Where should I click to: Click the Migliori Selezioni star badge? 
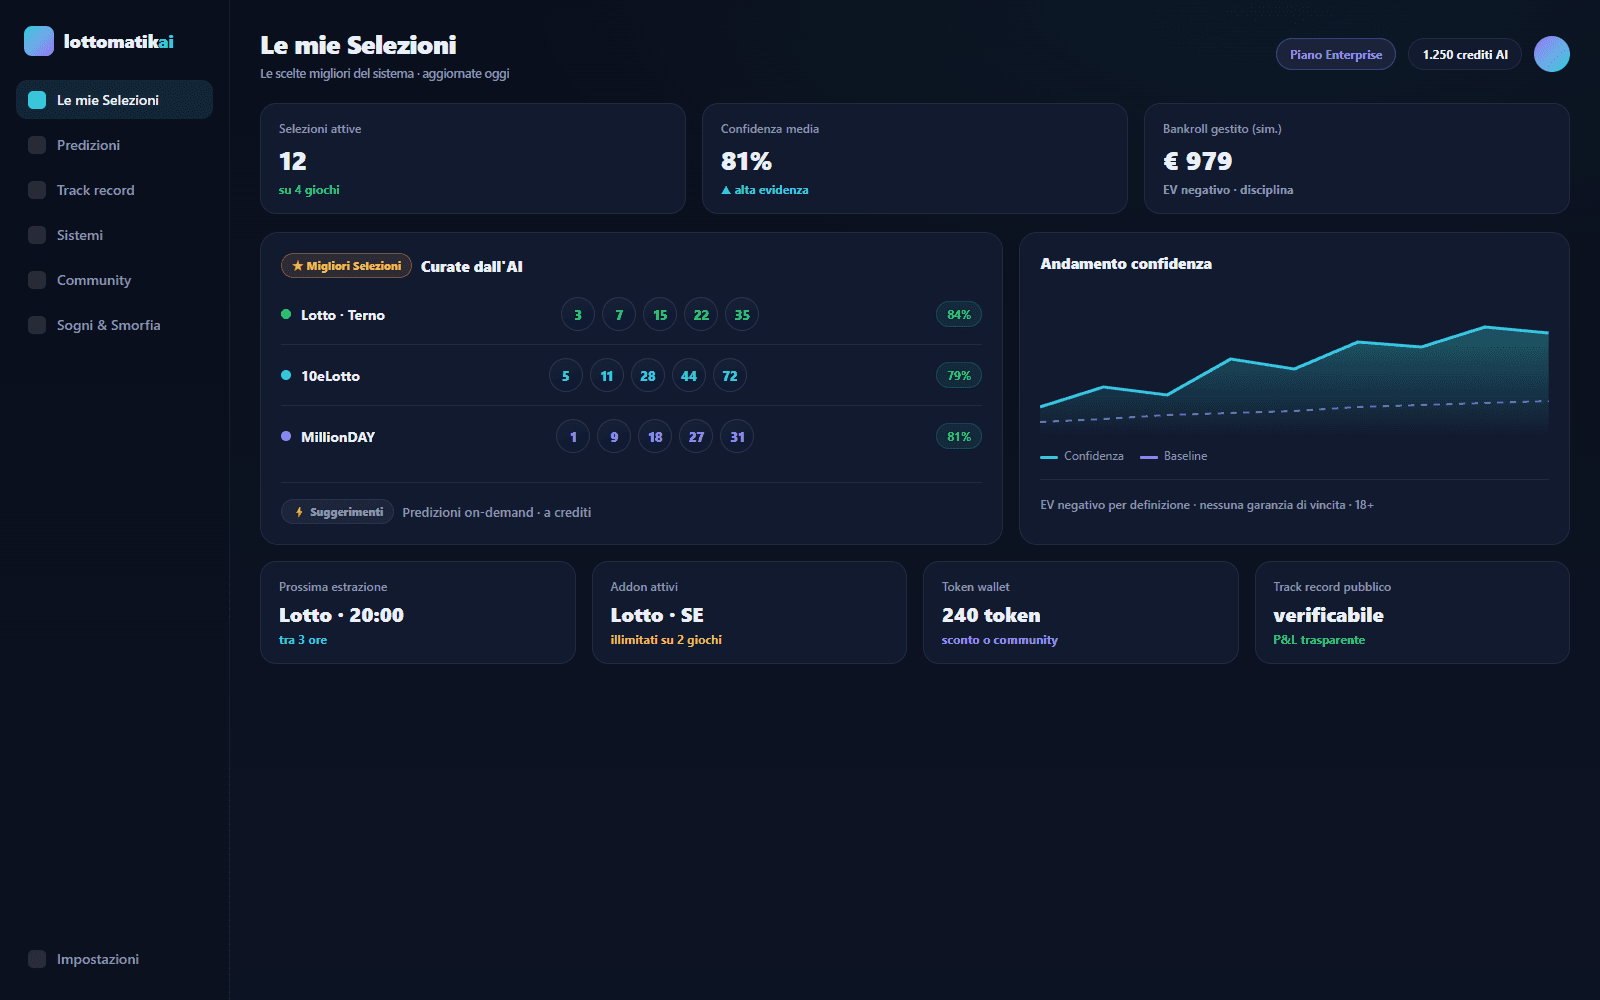point(346,266)
